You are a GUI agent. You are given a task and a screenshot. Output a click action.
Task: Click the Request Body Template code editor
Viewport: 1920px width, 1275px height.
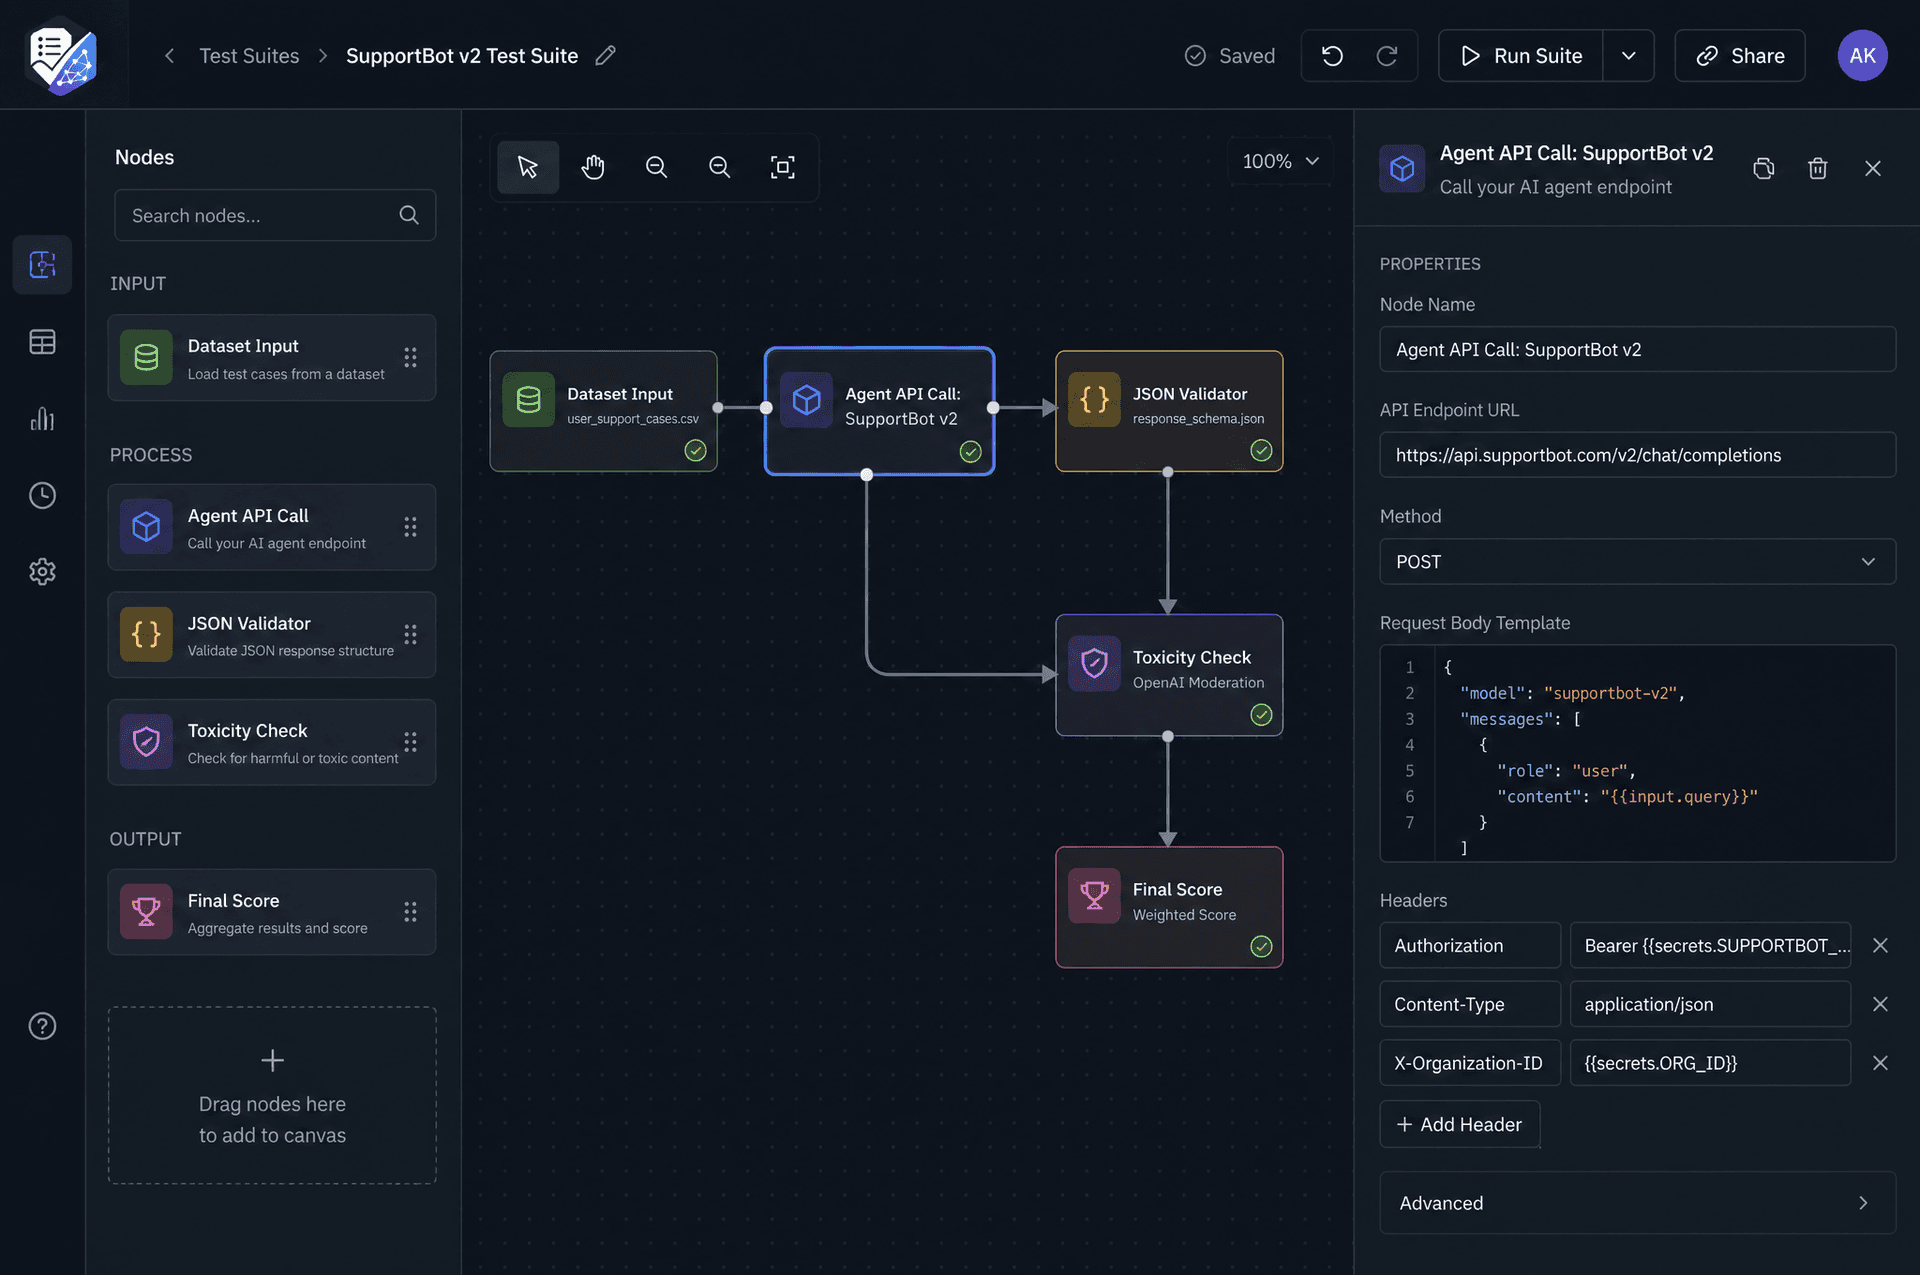(1637, 753)
